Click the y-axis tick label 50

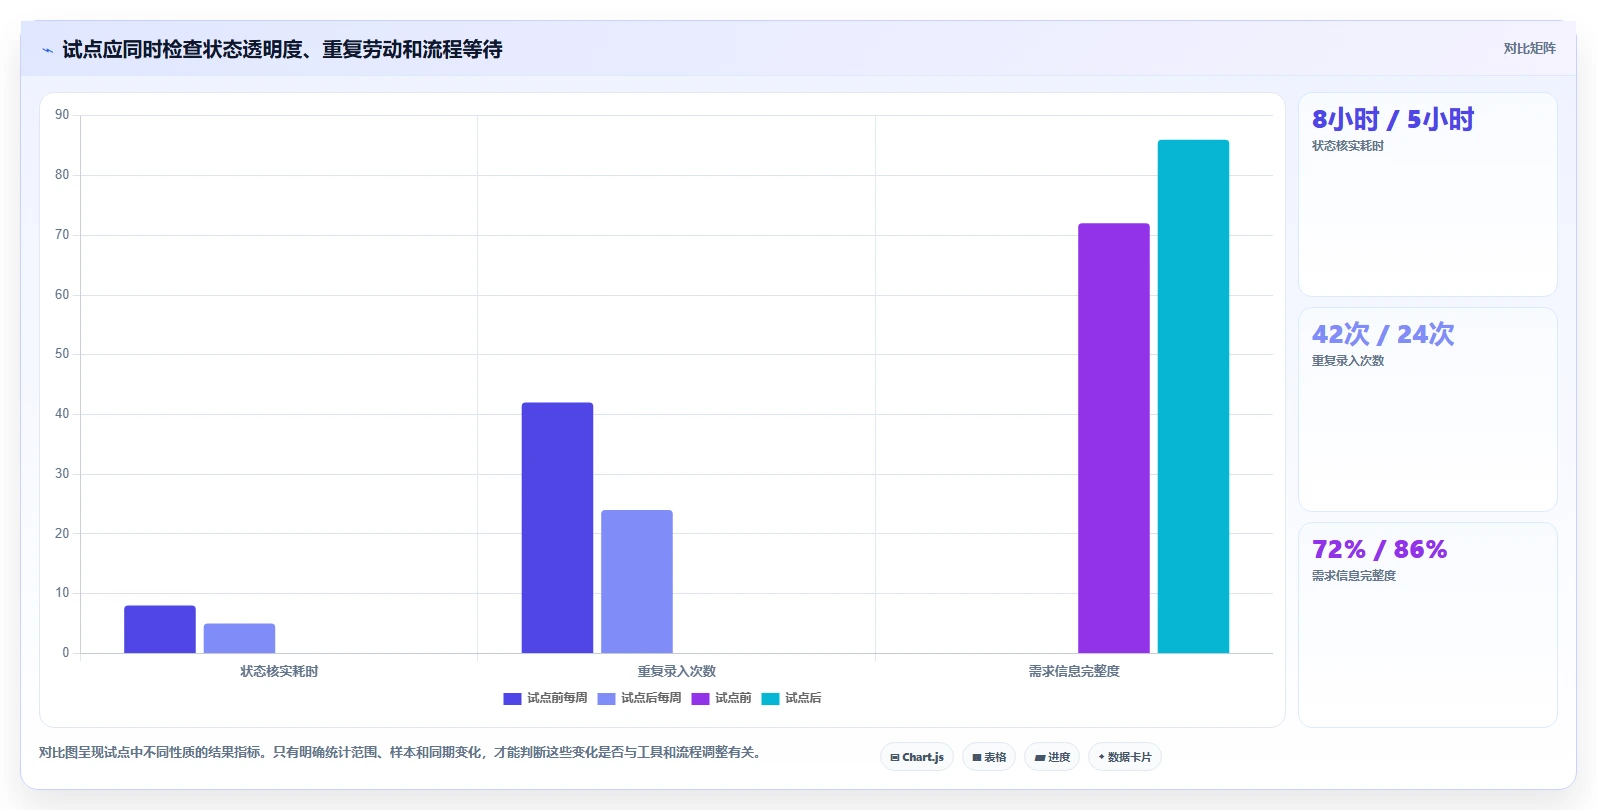click(62, 354)
